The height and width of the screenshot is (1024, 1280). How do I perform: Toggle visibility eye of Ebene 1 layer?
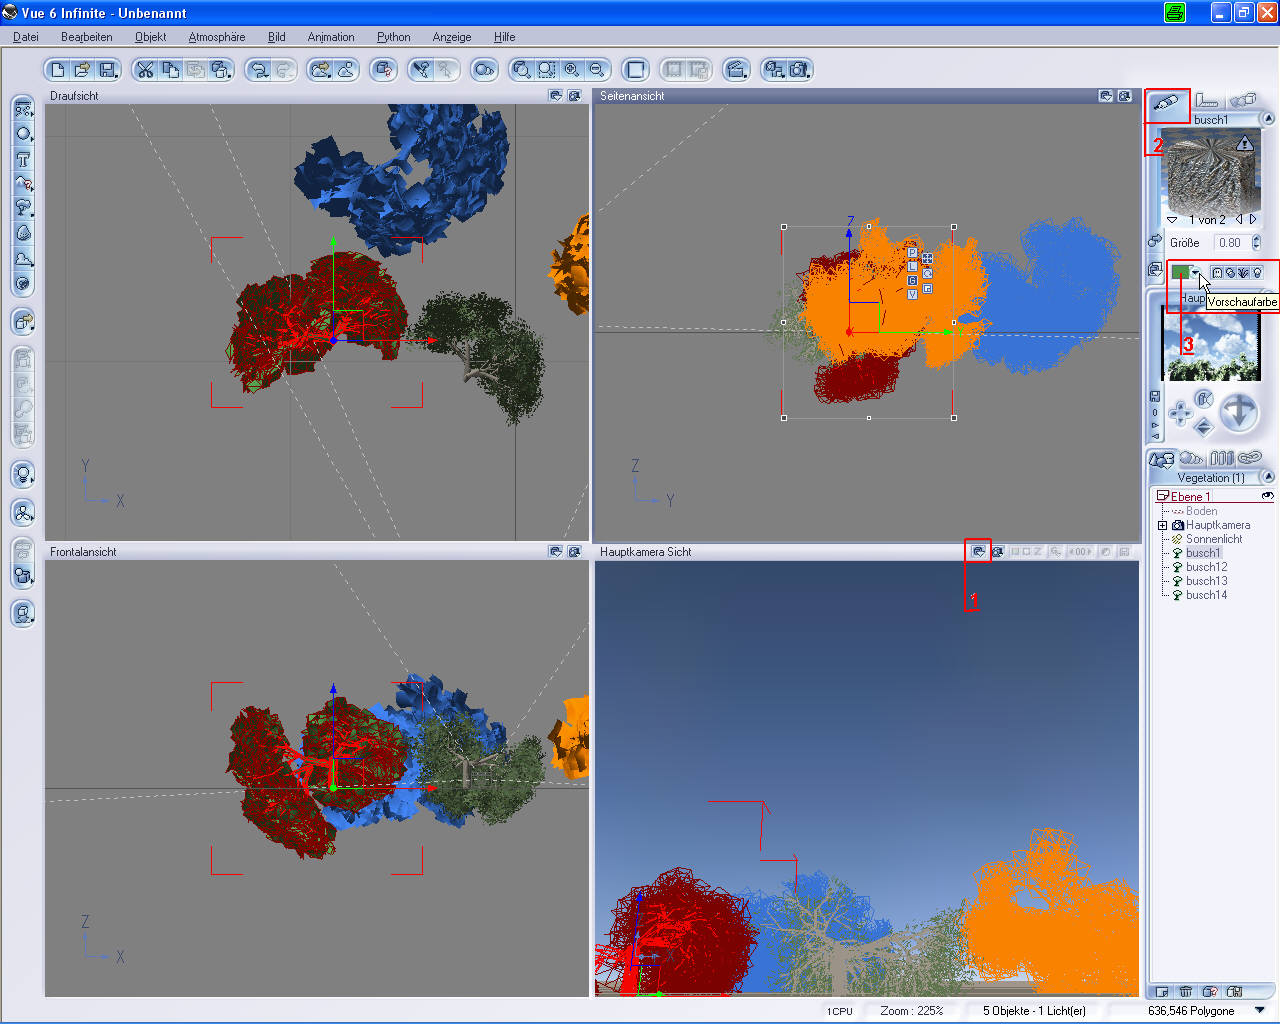pyautogui.click(x=1267, y=496)
